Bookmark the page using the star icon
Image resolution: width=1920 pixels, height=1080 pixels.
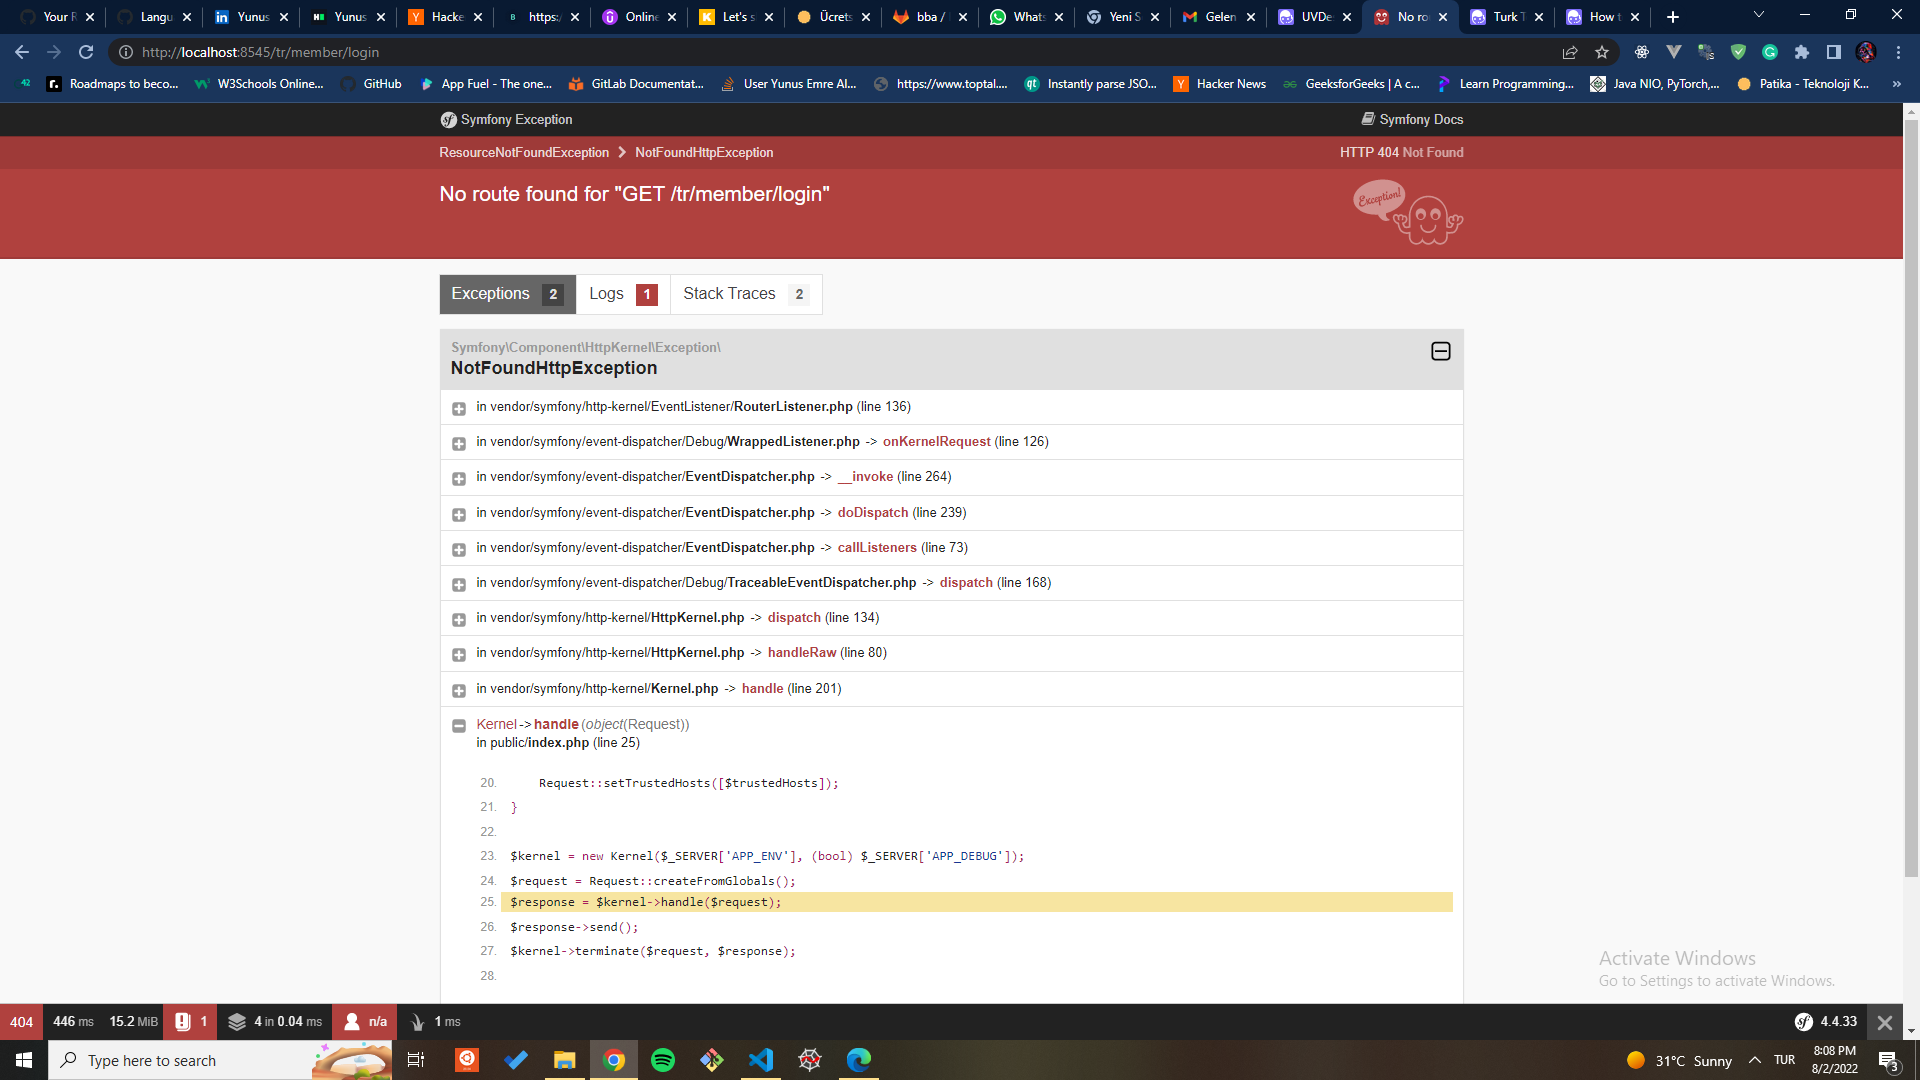click(x=1601, y=52)
